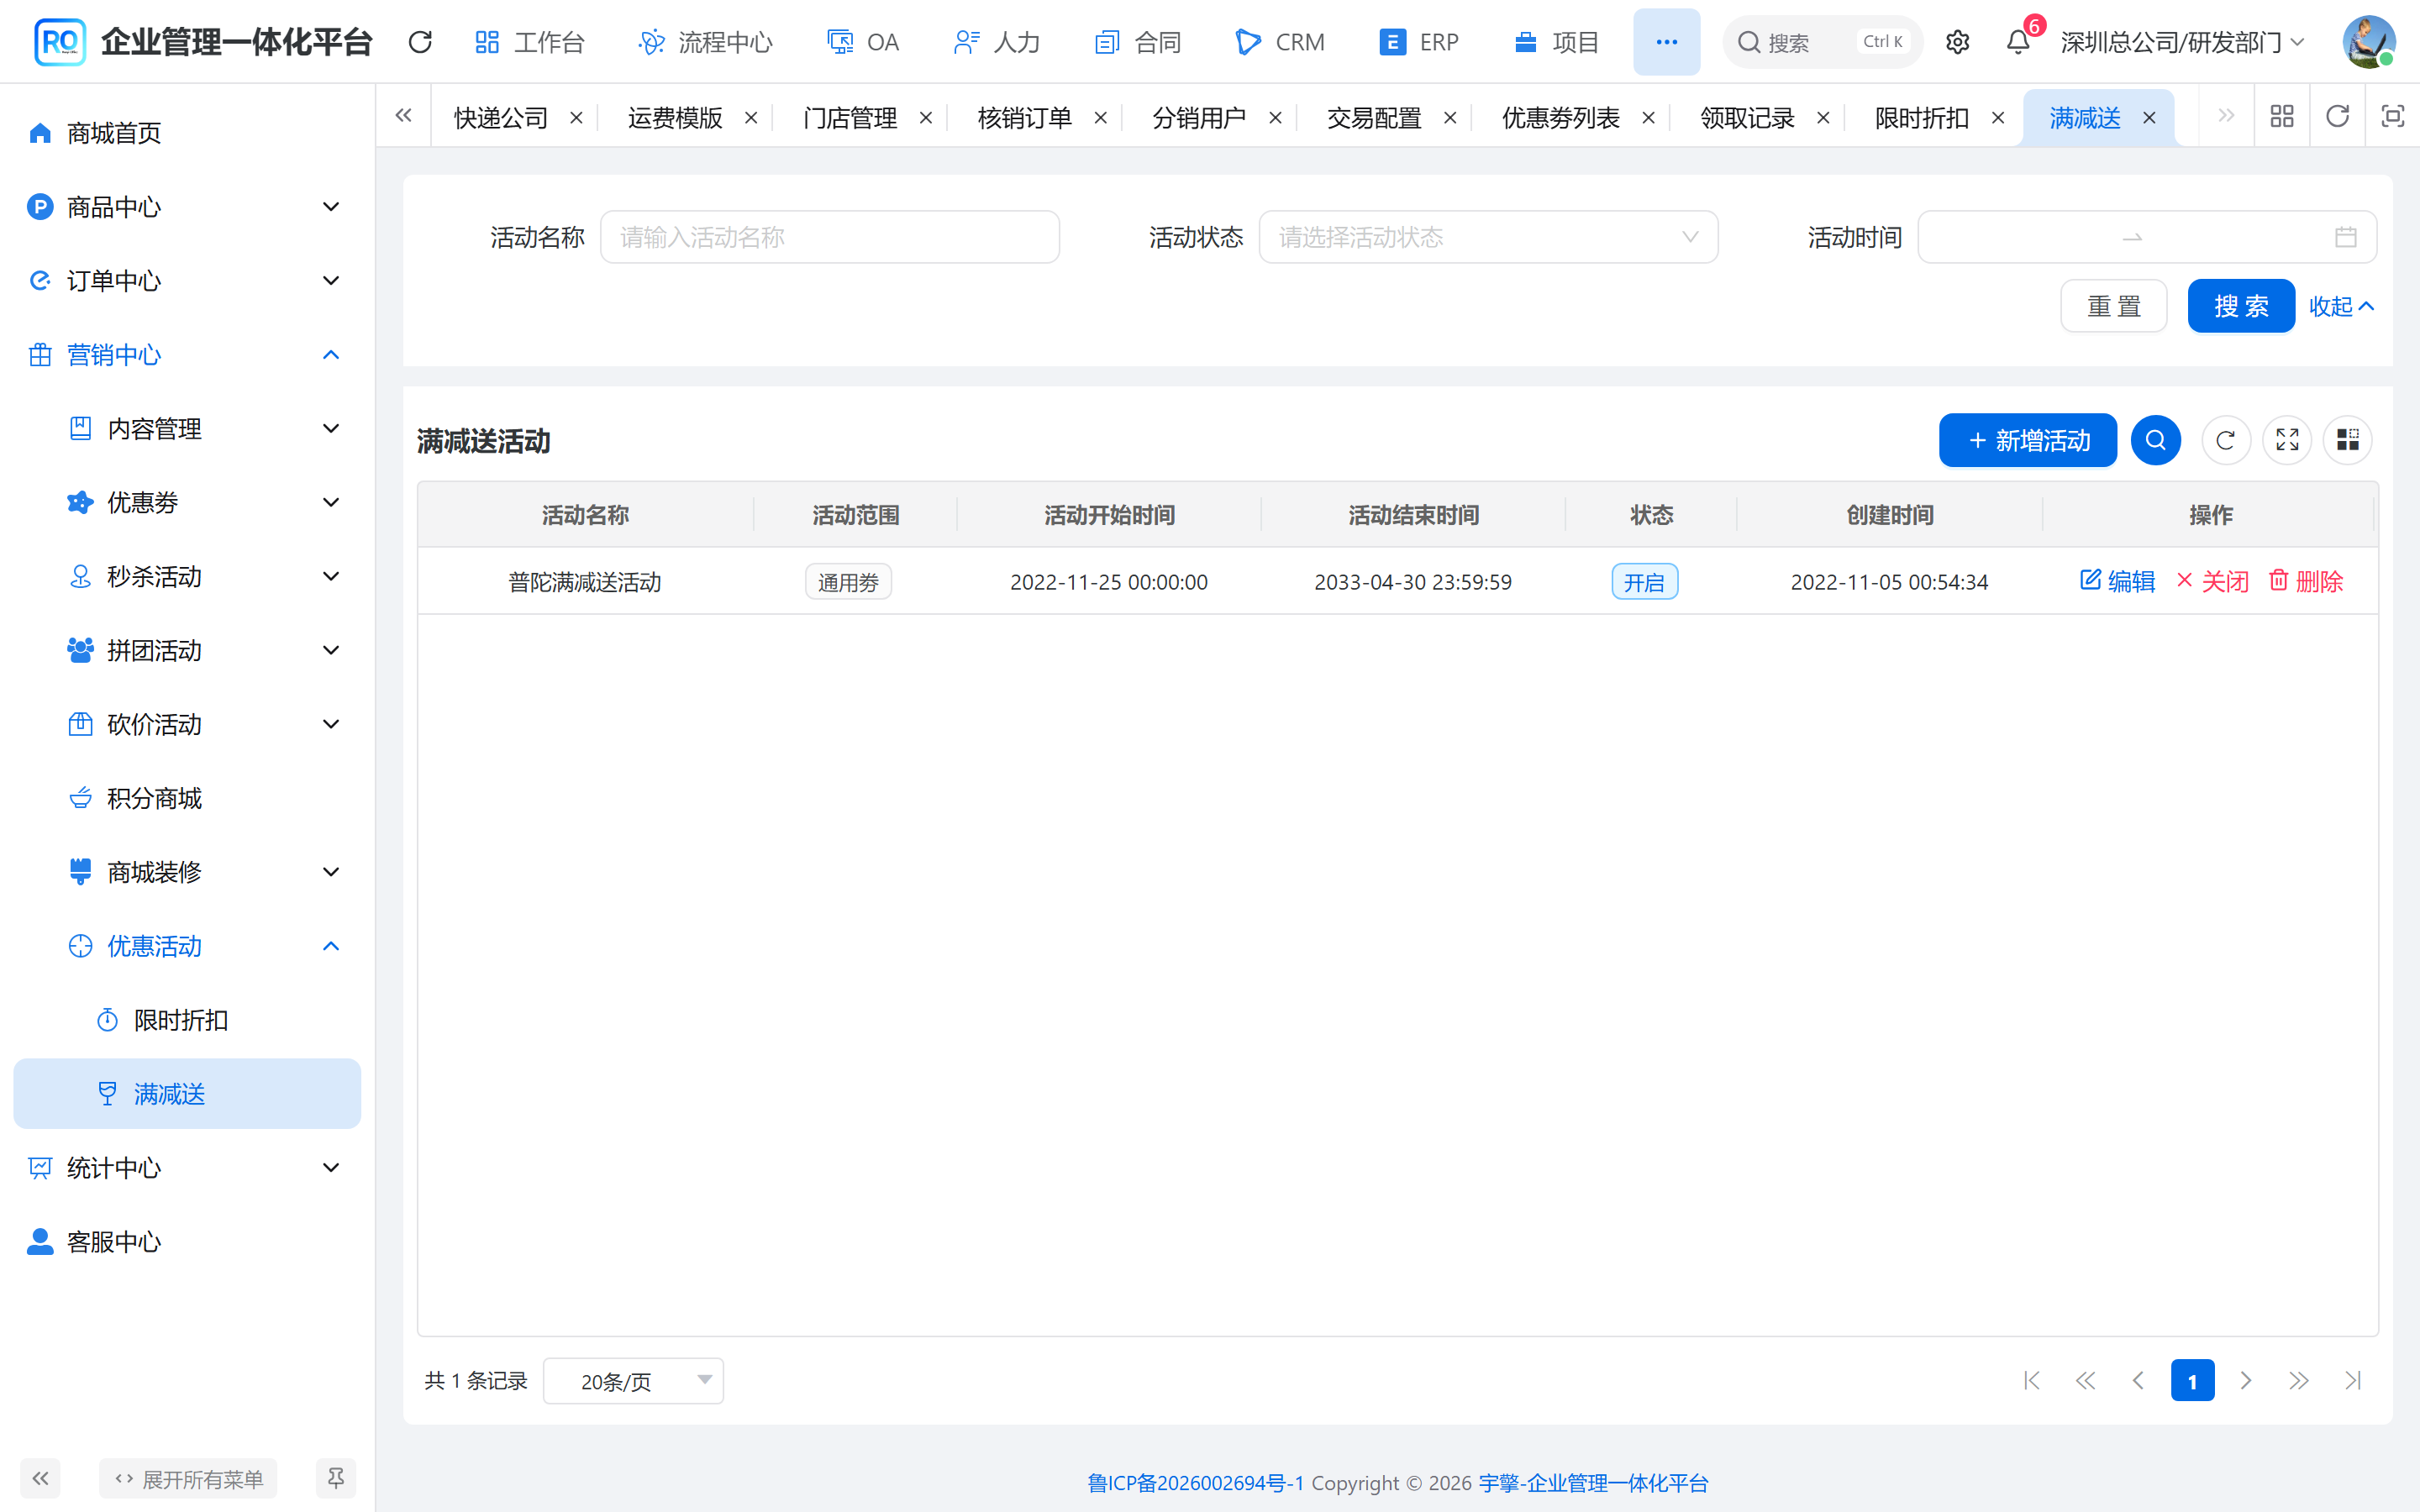Open 积分商城 in sidebar

point(187,798)
